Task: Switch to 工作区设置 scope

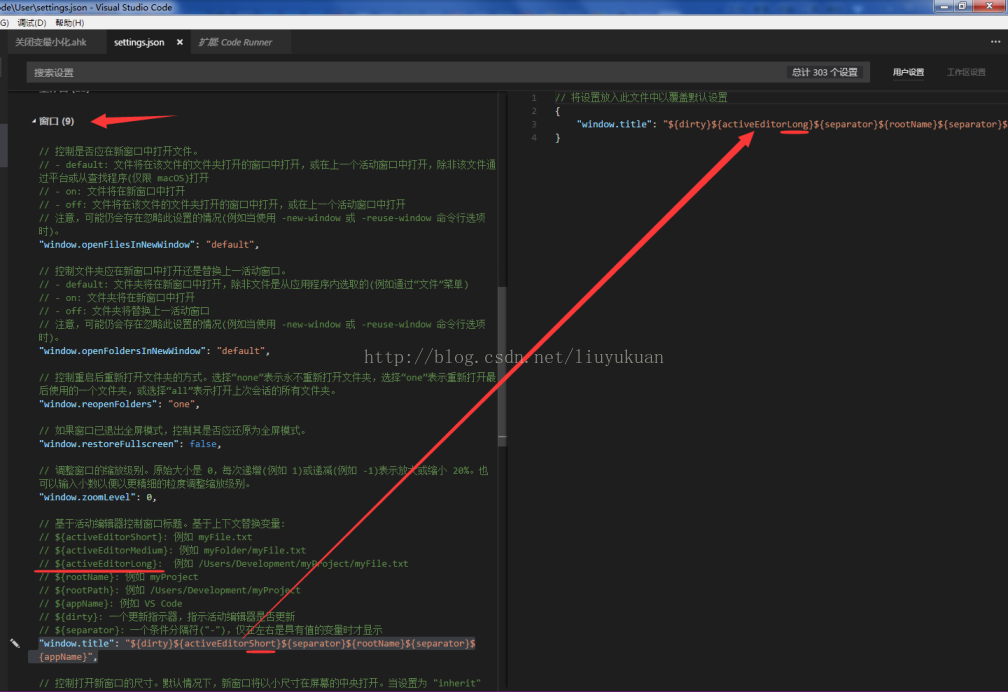Action: click(x=966, y=72)
